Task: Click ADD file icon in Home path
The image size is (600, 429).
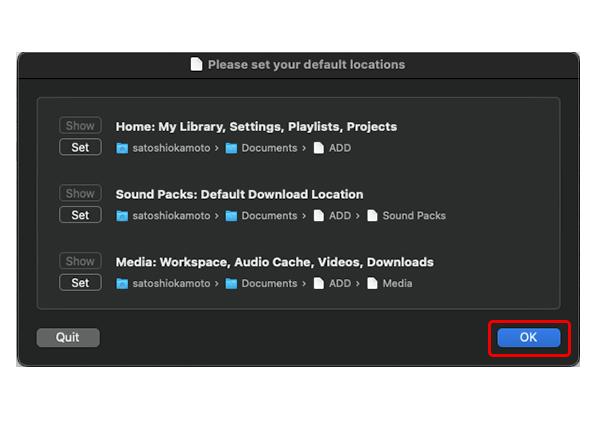Action: click(x=318, y=148)
